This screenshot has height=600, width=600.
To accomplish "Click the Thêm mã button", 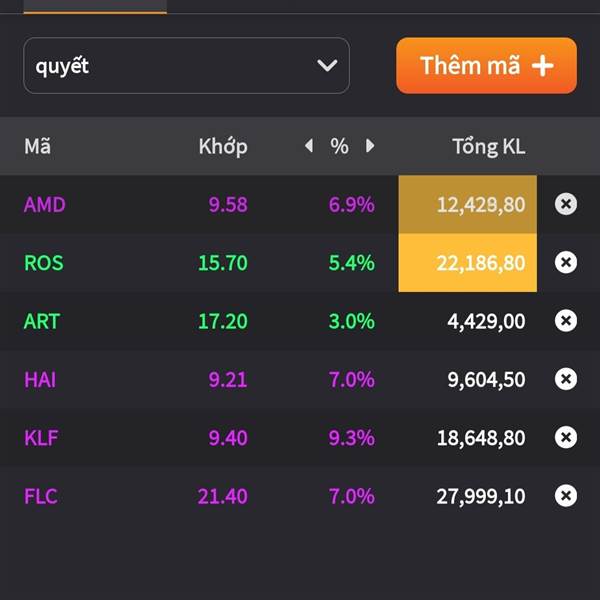I will click(486, 65).
